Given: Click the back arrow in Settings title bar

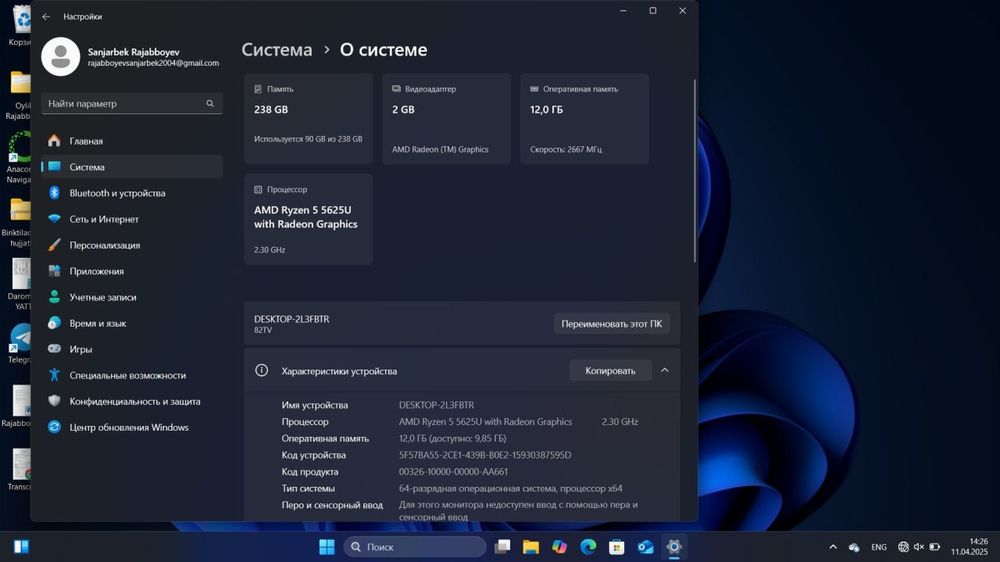Looking at the screenshot, I should click(46, 17).
